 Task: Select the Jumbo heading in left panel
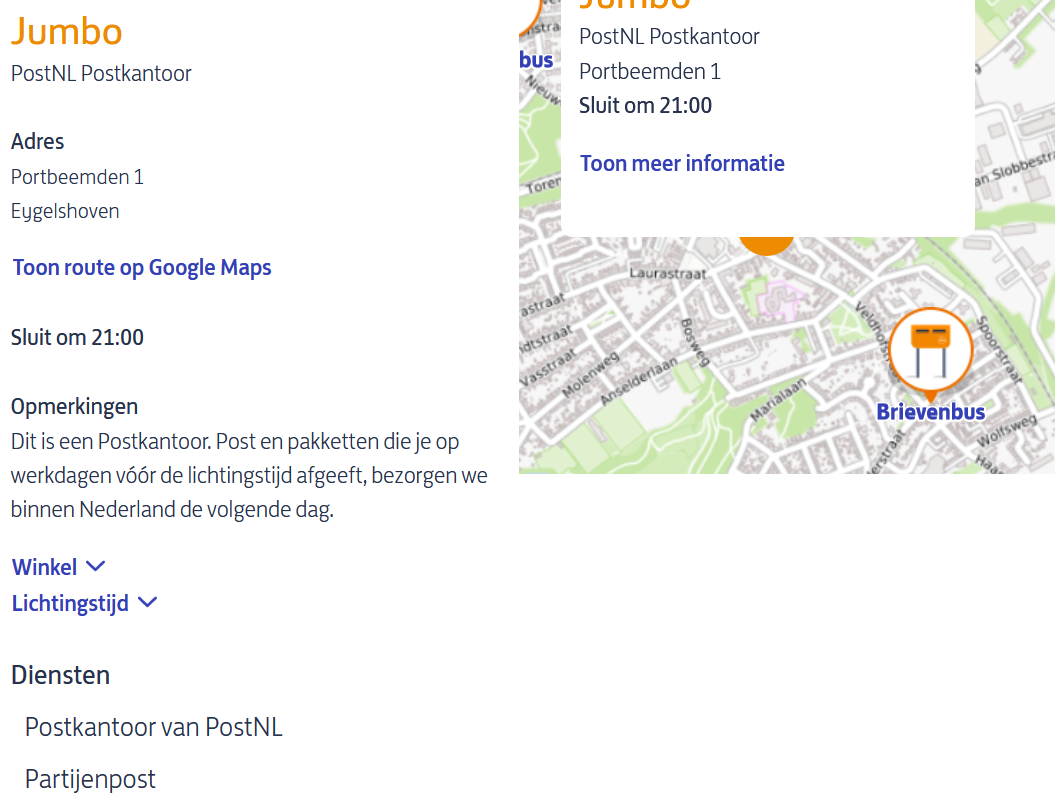pos(67,32)
